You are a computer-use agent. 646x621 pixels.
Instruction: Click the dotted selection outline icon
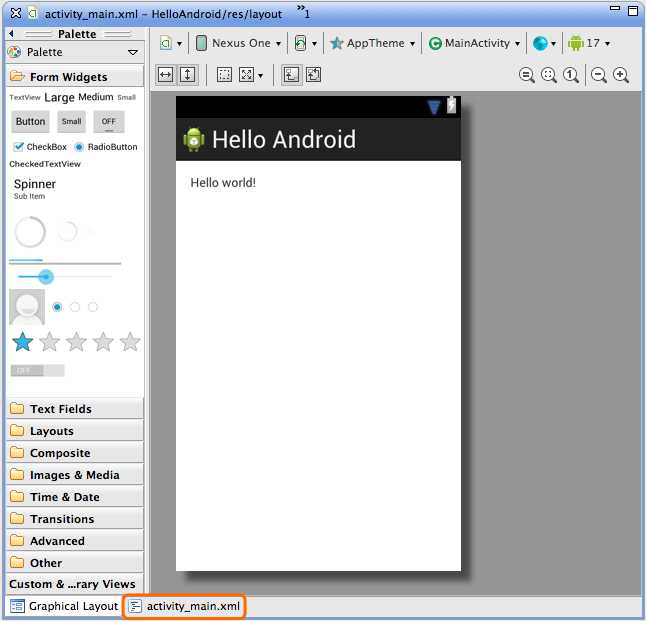point(225,75)
